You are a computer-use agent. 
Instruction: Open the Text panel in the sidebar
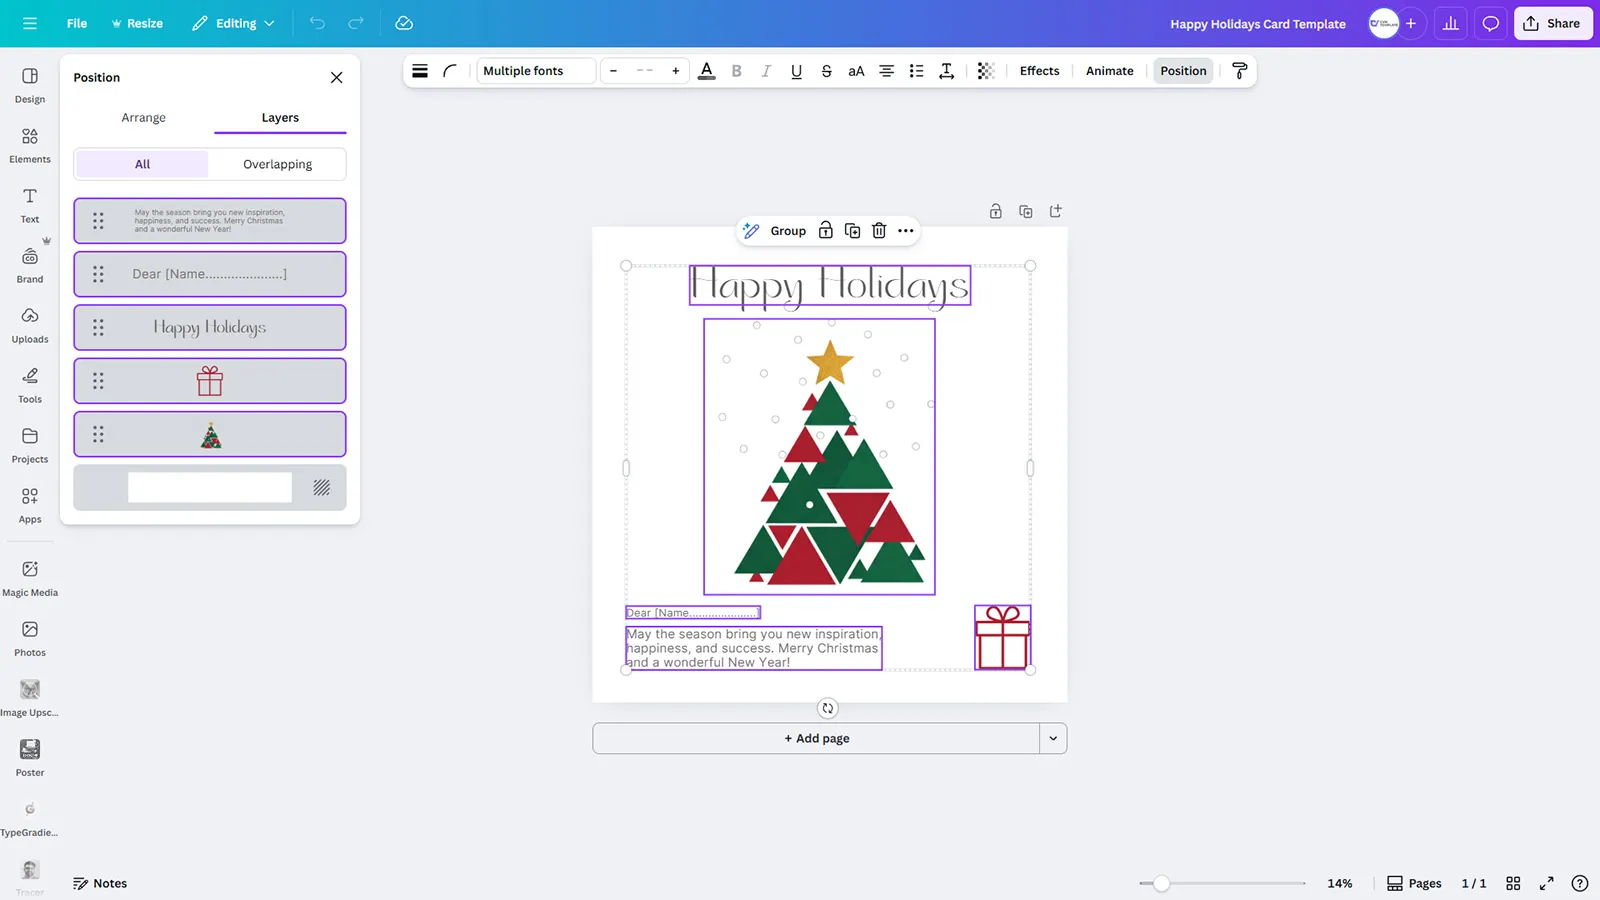click(29, 203)
